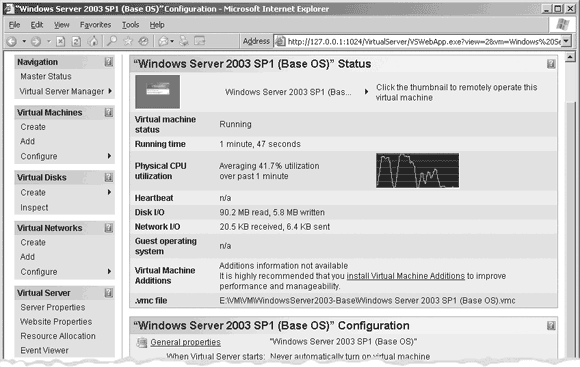Open the Search magnifier toolbar icon
Image resolution: width=580 pixels, height=367 pixels.
coord(112,41)
